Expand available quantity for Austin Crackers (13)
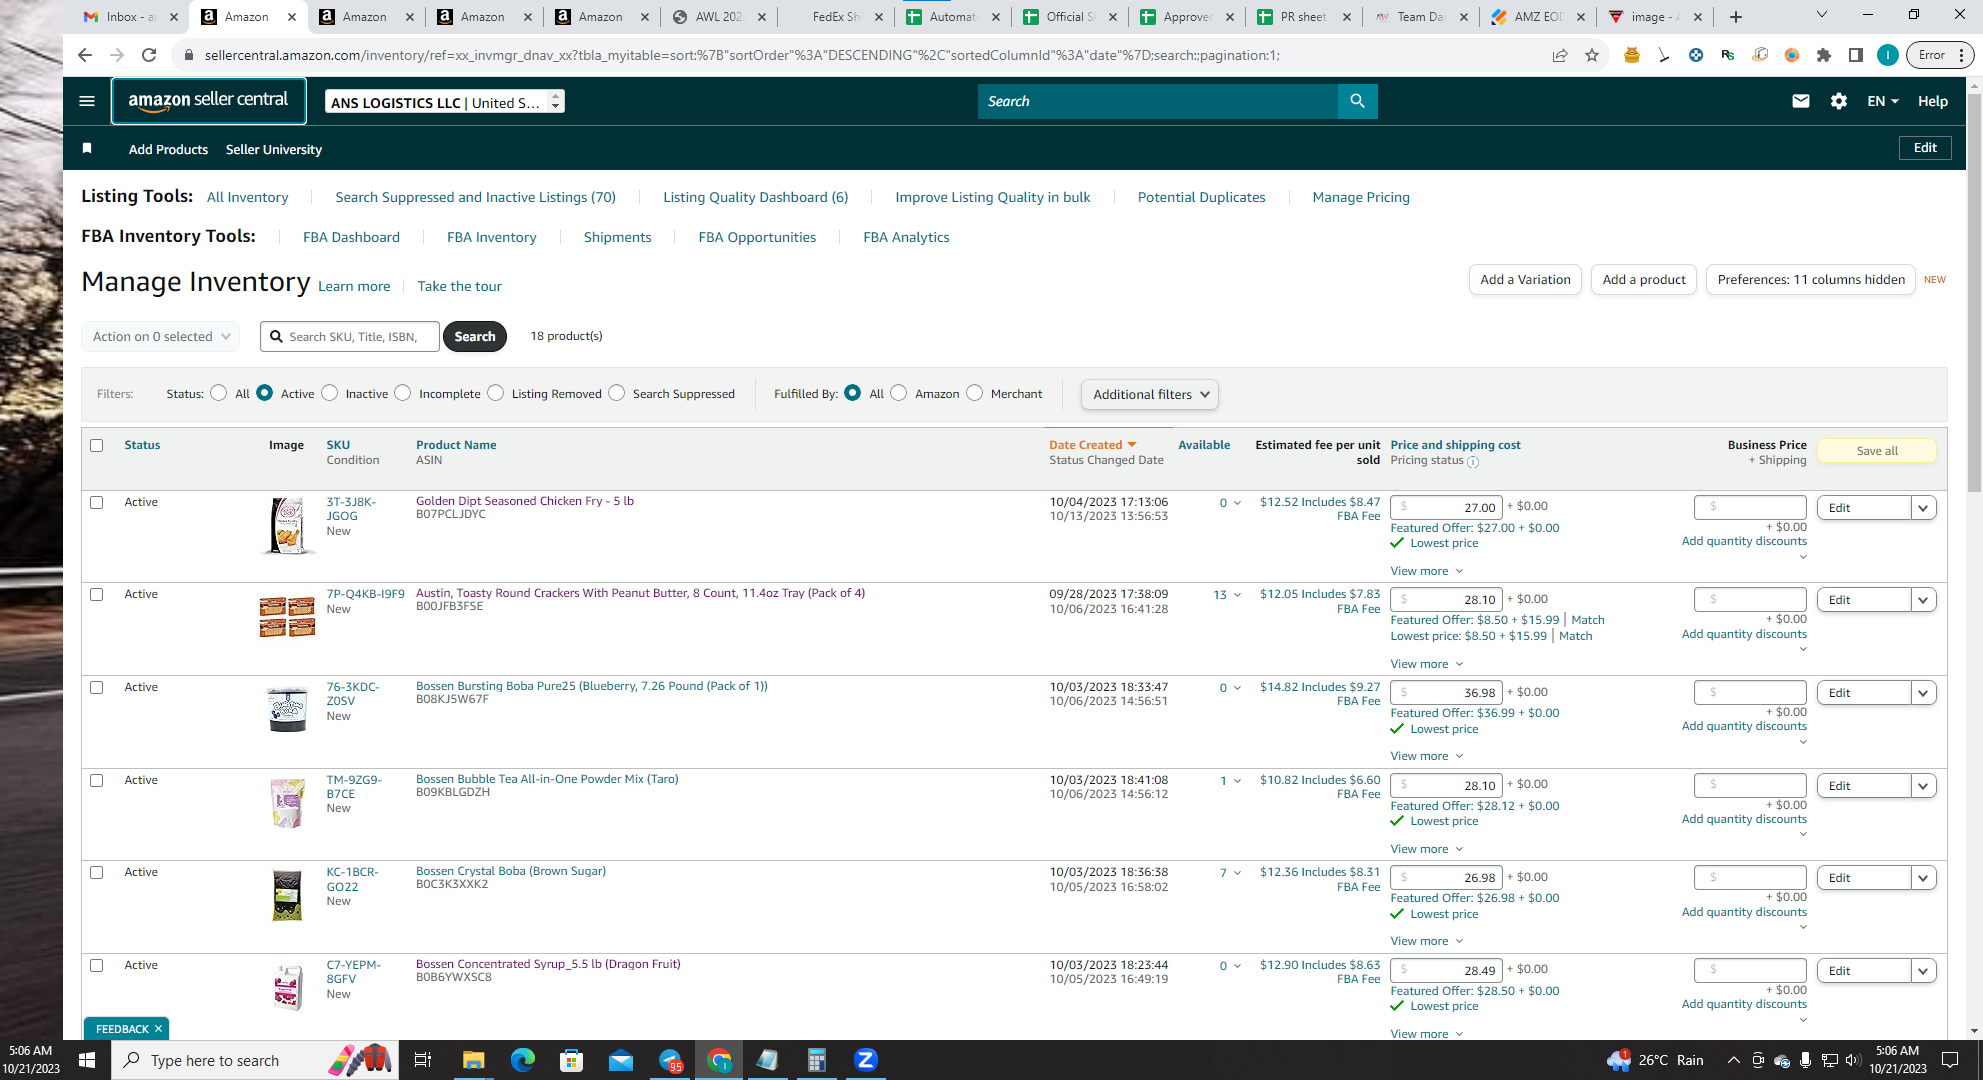This screenshot has height=1080, width=1983. point(1237,595)
